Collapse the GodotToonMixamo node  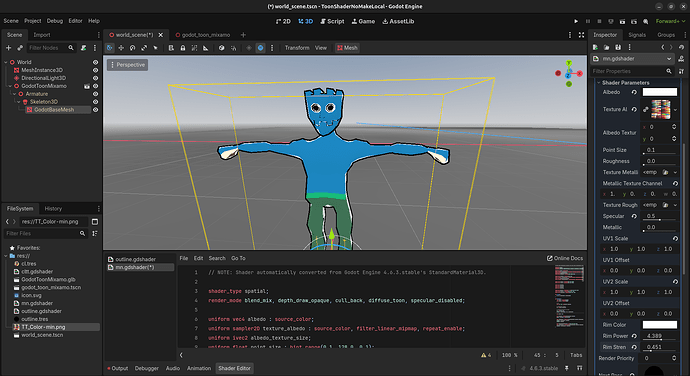[10, 86]
